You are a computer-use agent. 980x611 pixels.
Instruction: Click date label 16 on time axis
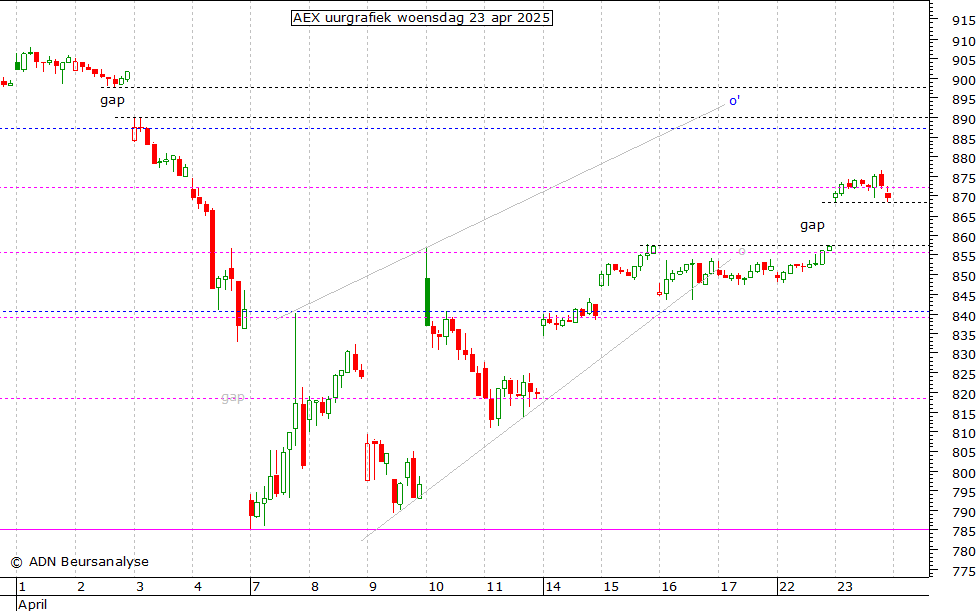[669, 587]
